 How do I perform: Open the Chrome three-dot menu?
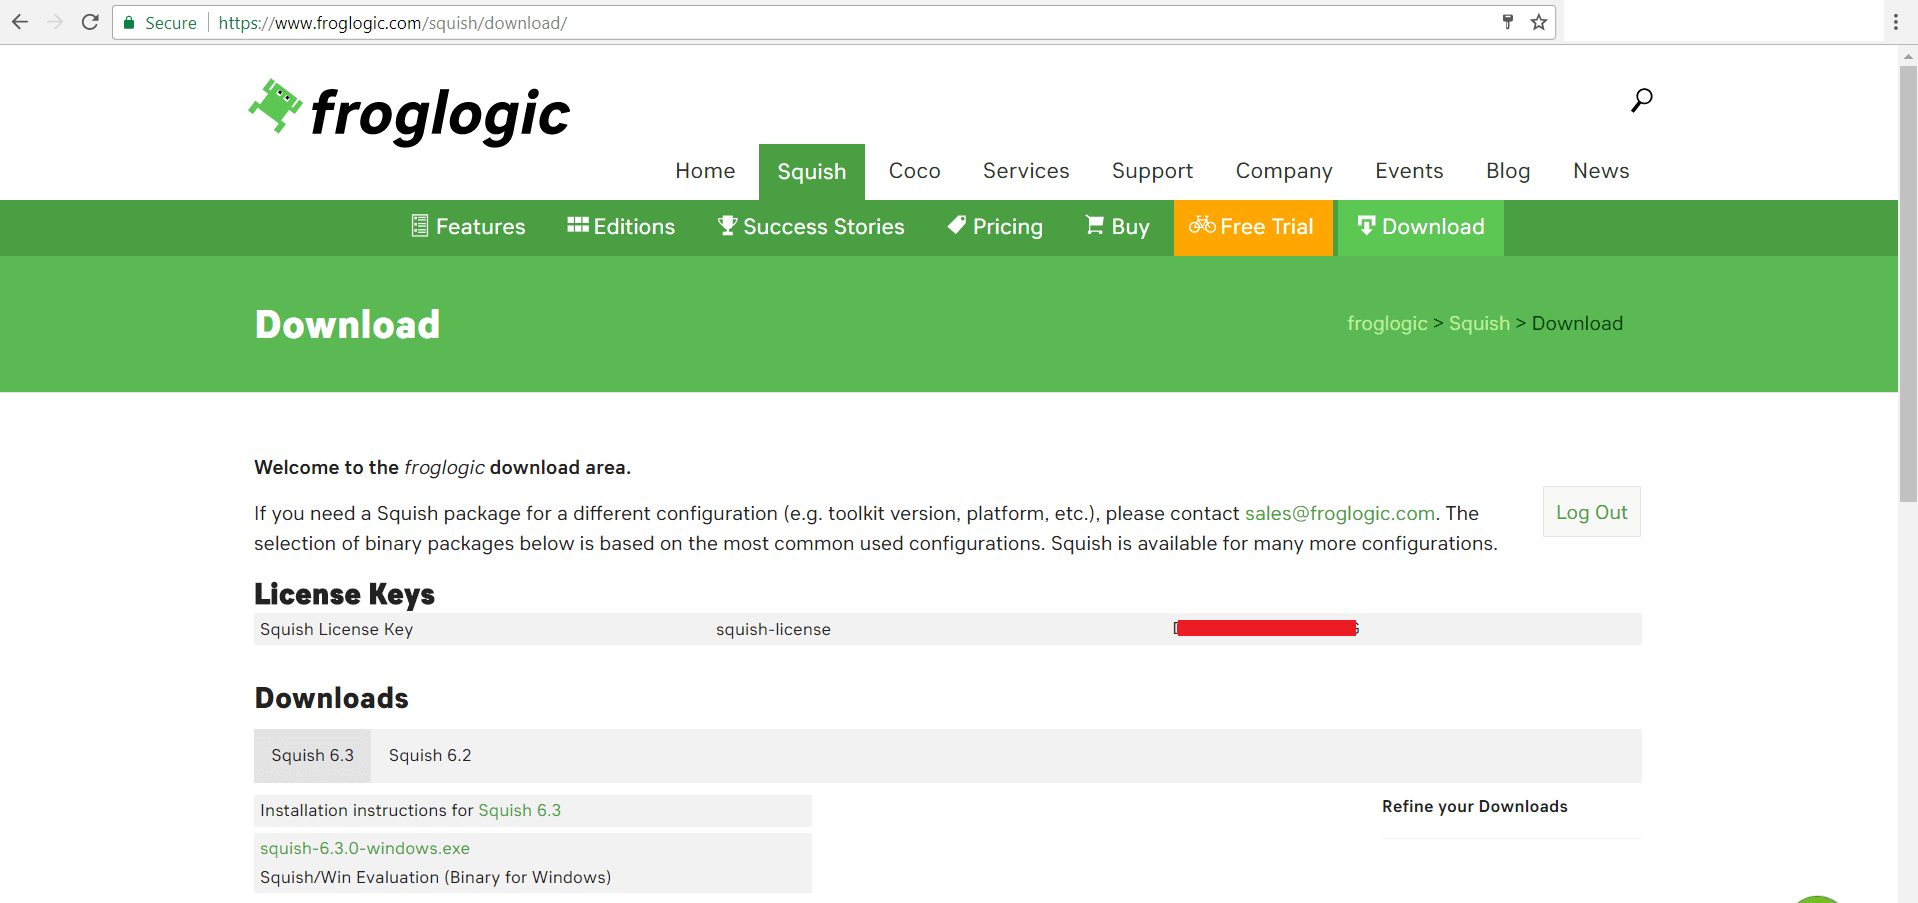pos(1895,22)
